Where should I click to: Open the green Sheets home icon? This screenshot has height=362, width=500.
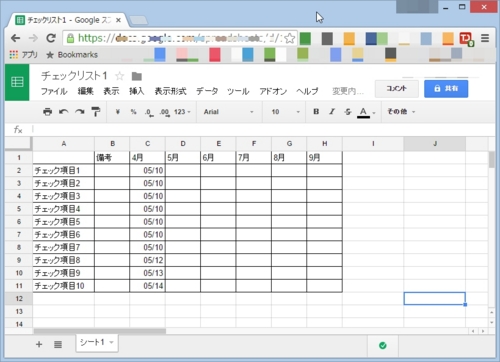tap(17, 82)
